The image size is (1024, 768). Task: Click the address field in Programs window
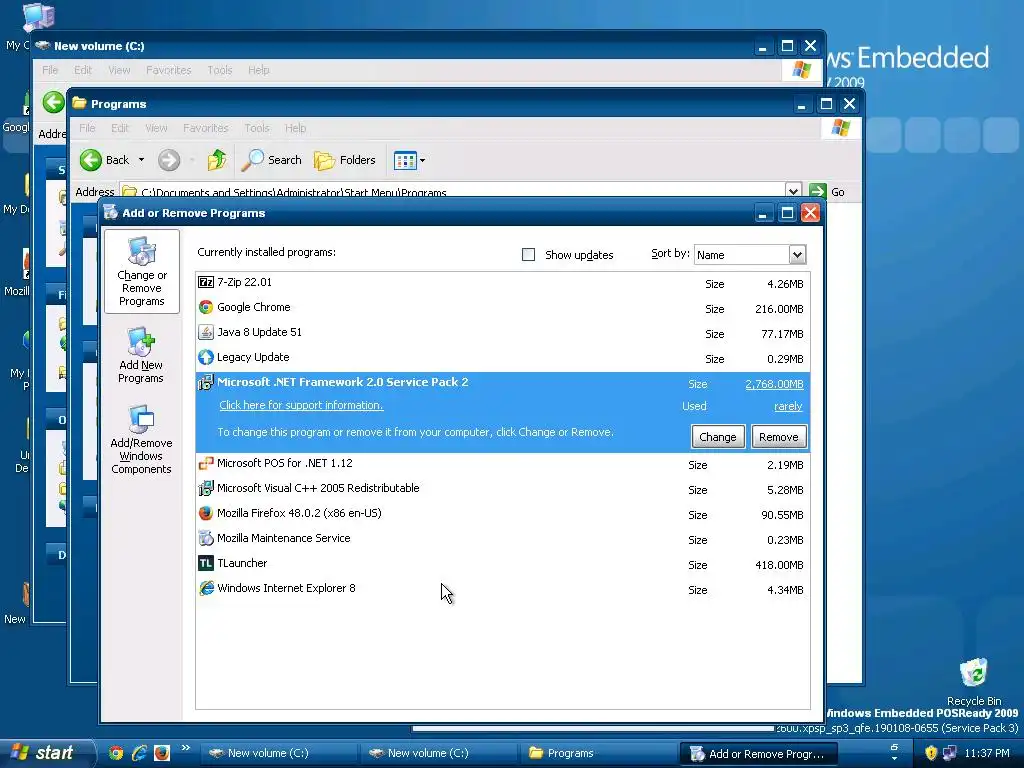point(453,192)
